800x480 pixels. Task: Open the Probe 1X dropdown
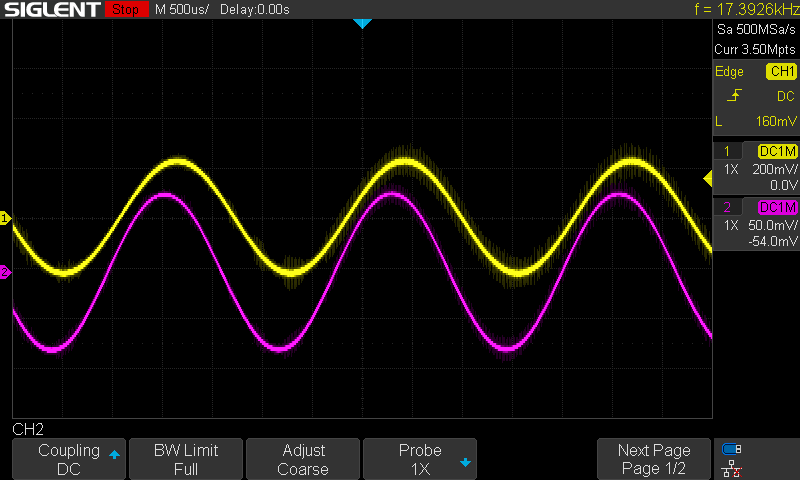(x=420, y=459)
